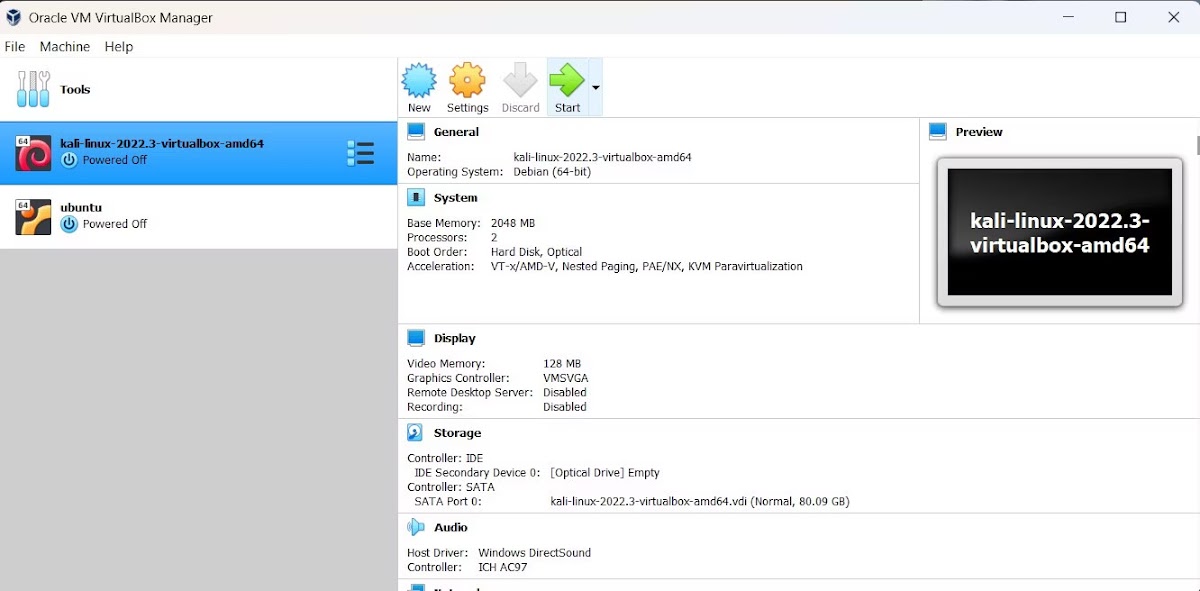Open the System settings heading link
The height and width of the screenshot is (591, 1200).
point(456,198)
